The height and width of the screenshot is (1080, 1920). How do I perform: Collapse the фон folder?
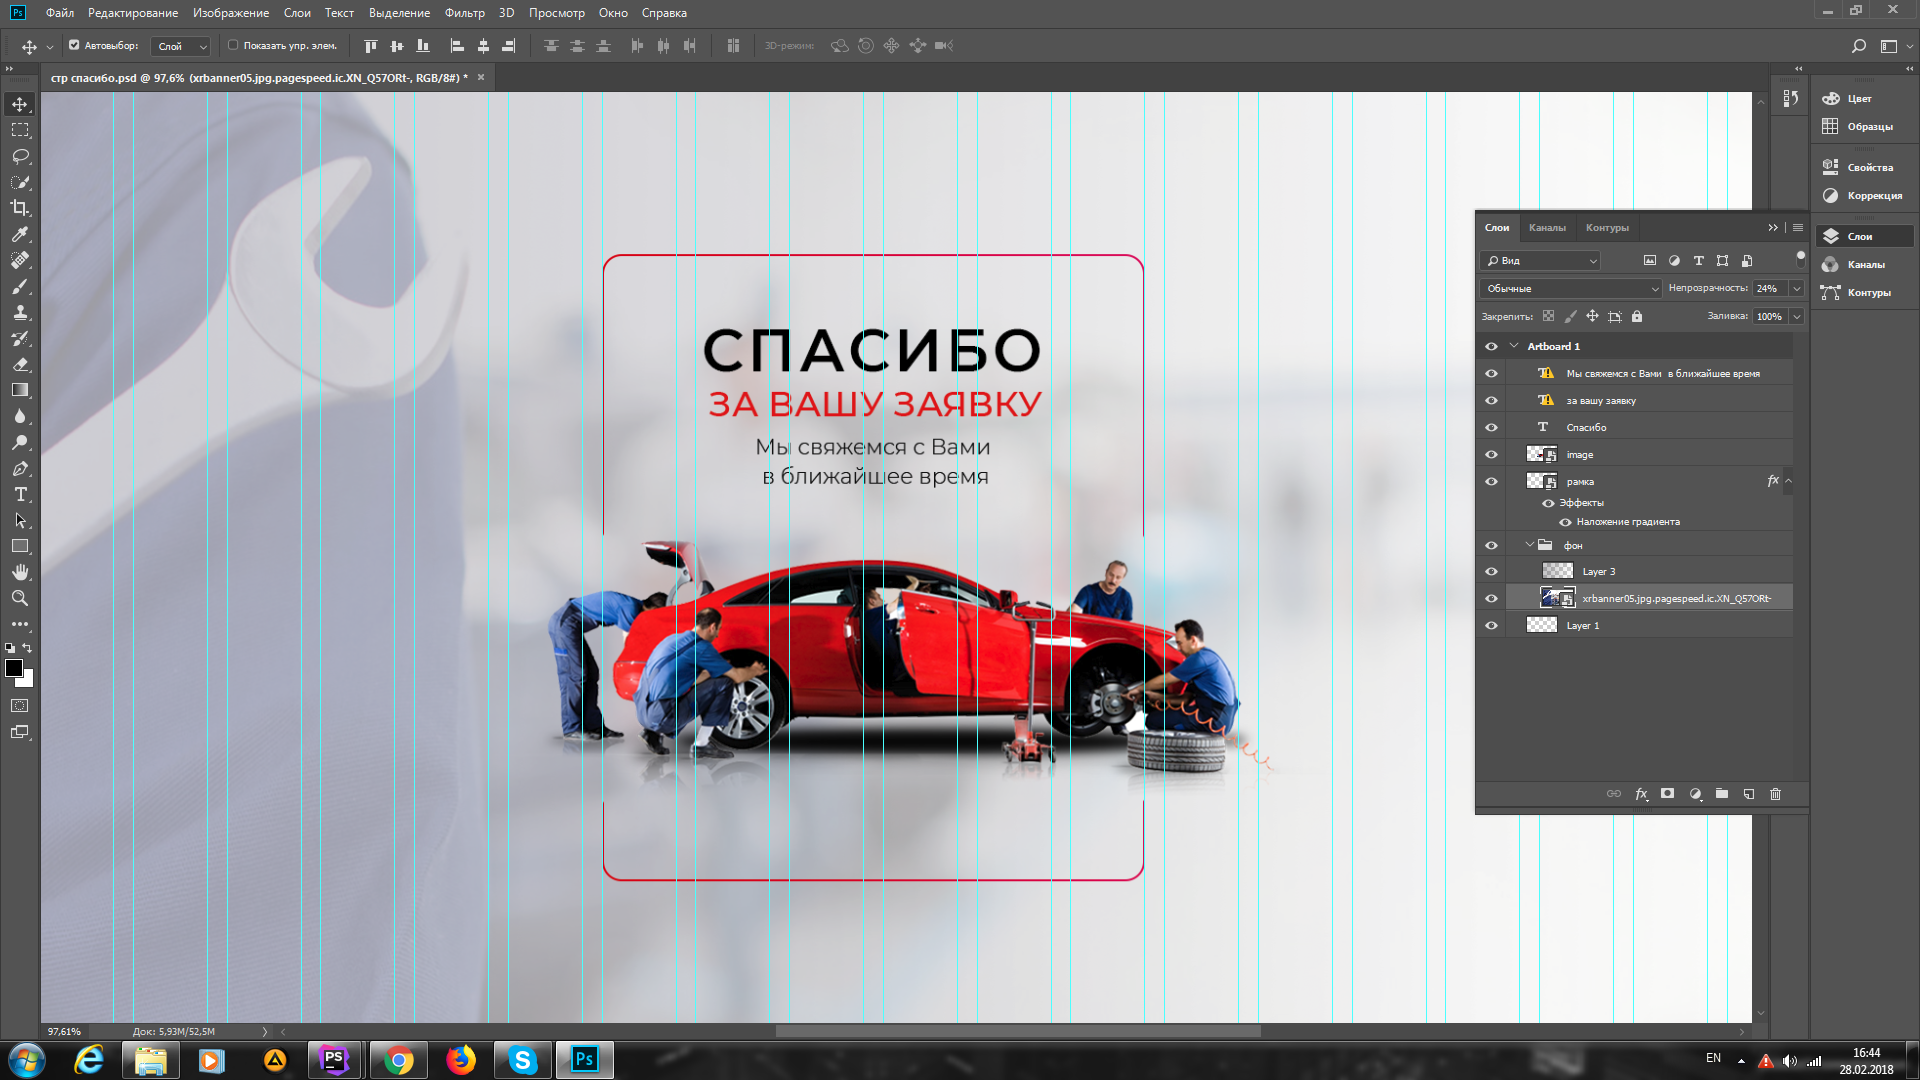(x=1529, y=545)
